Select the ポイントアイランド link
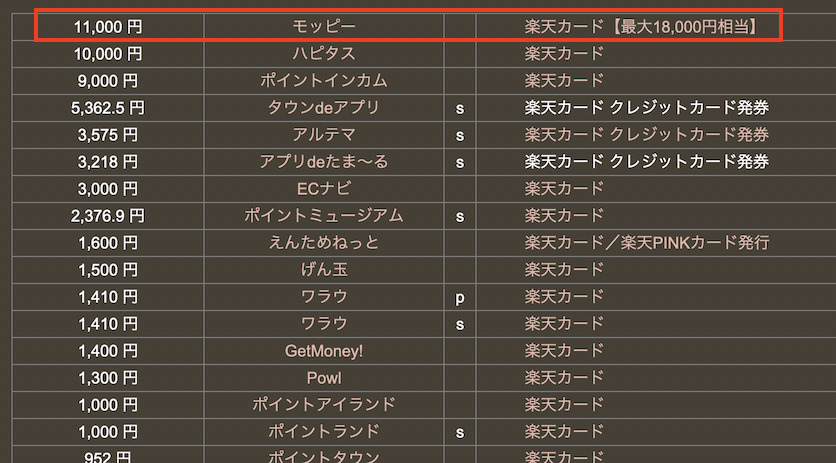This screenshot has width=836, height=463. (x=324, y=405)
